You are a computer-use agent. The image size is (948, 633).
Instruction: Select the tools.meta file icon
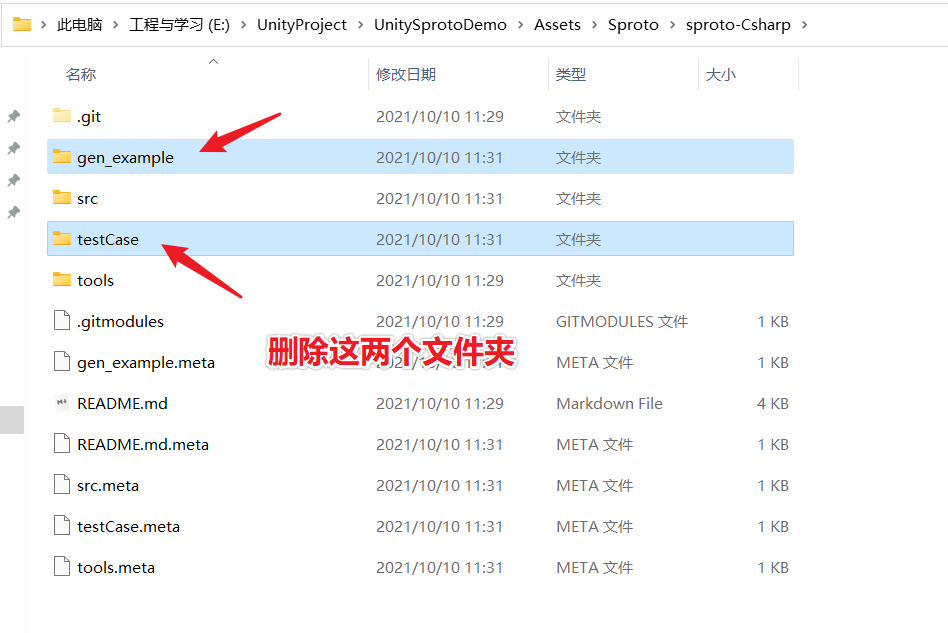(60, 567)
